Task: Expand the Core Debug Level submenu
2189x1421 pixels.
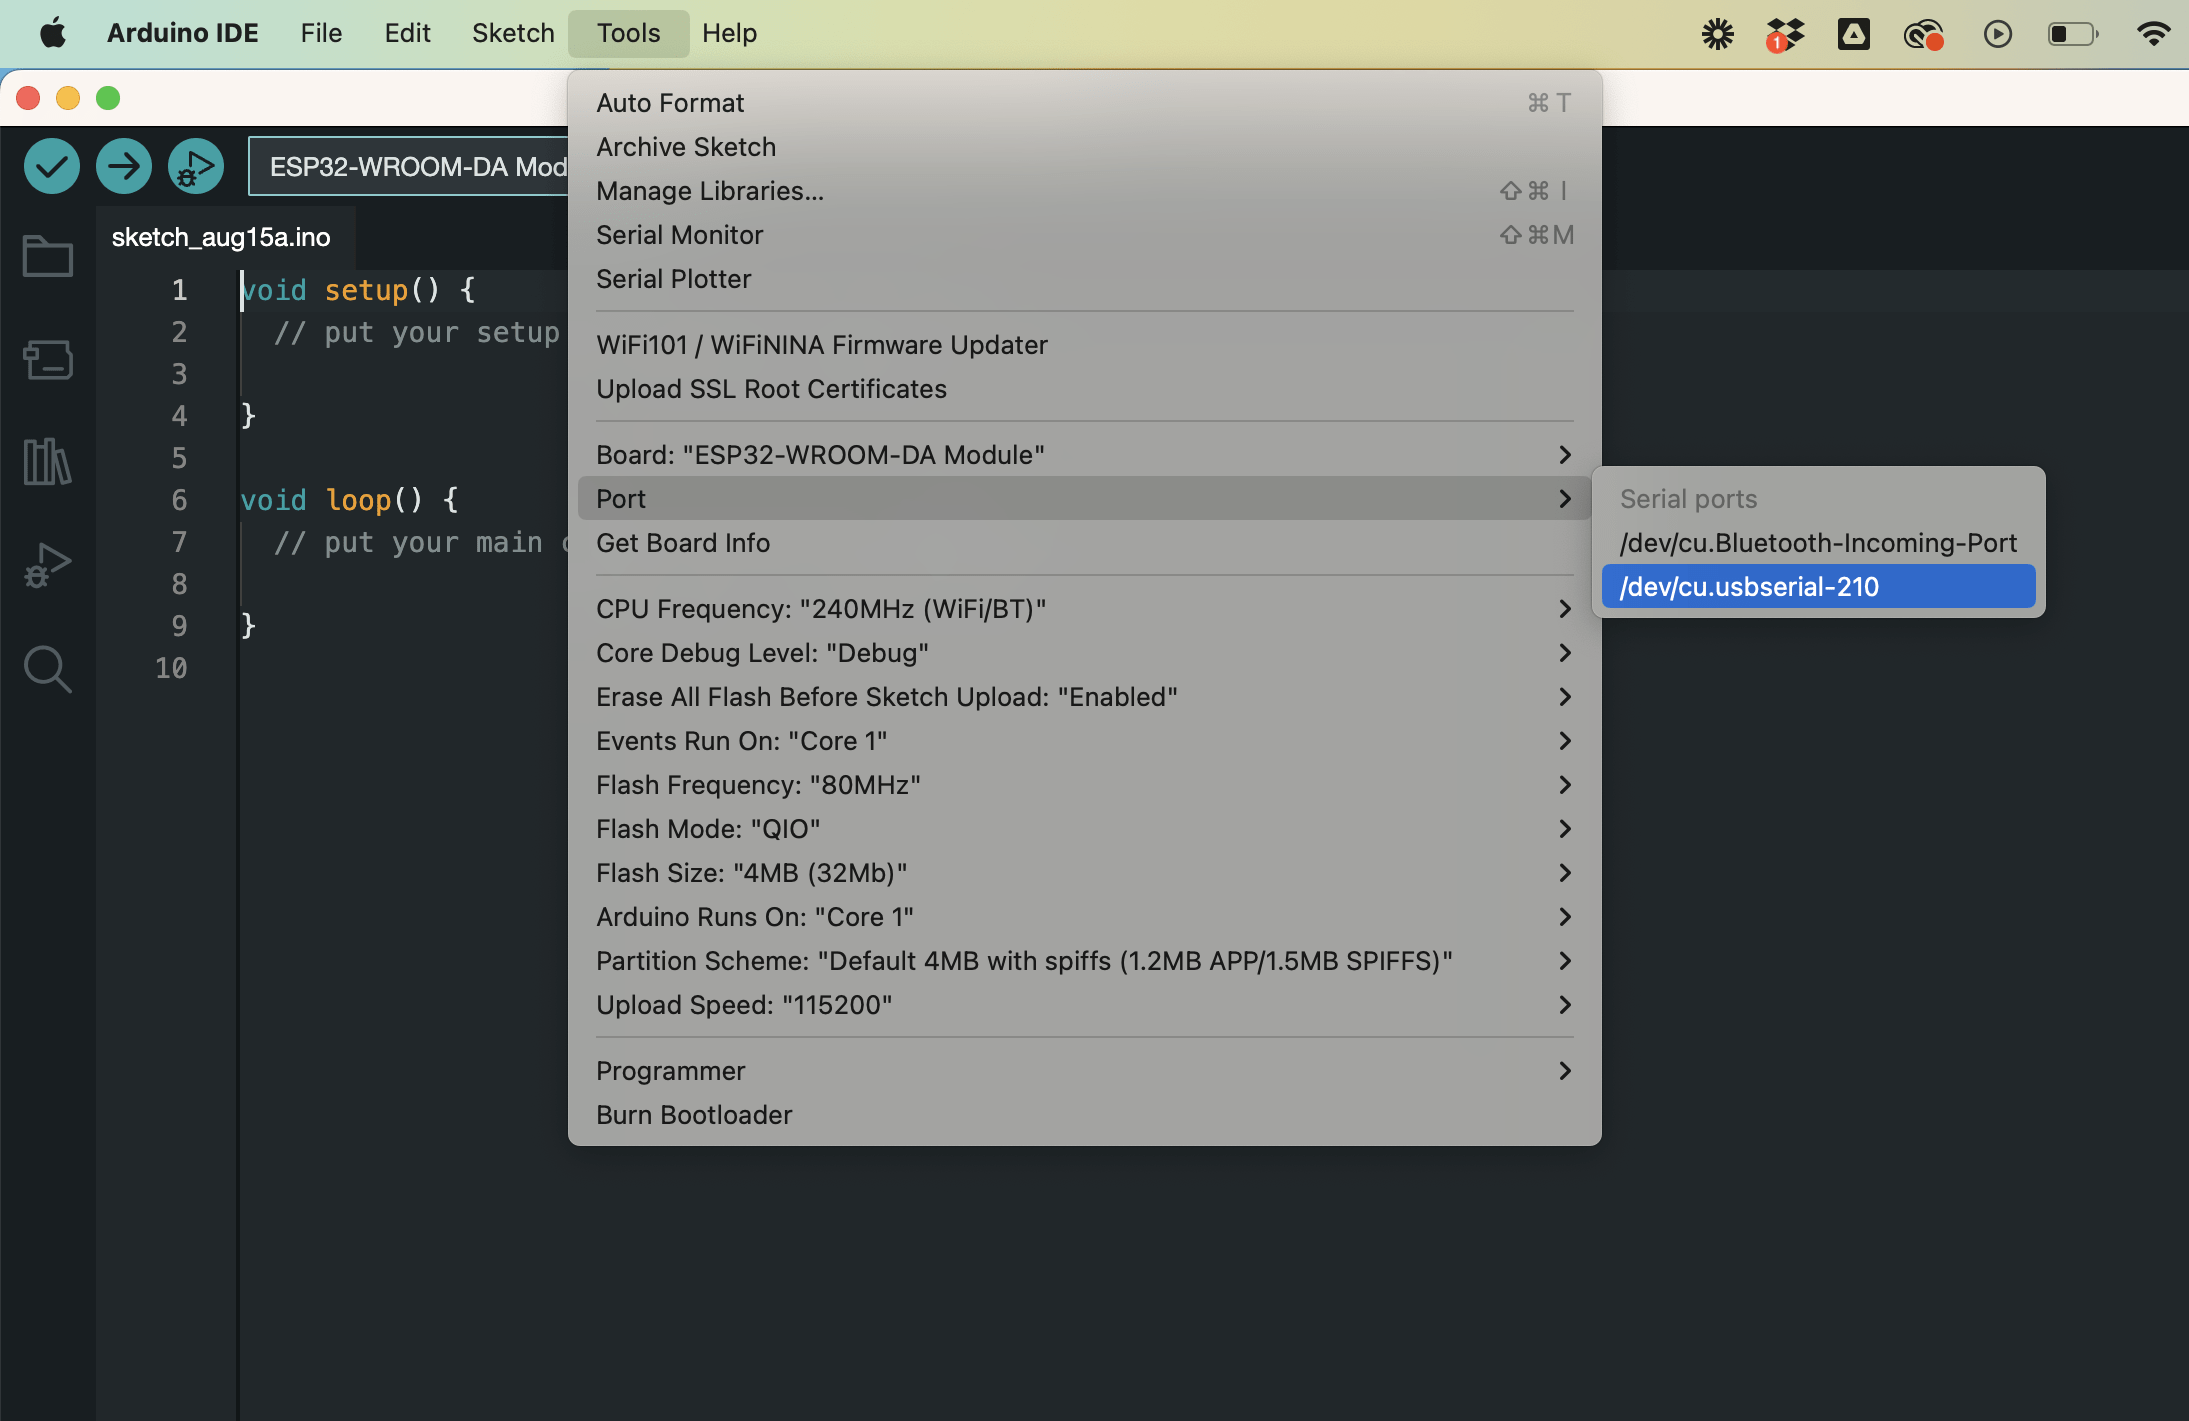Action: point(1084,653)
